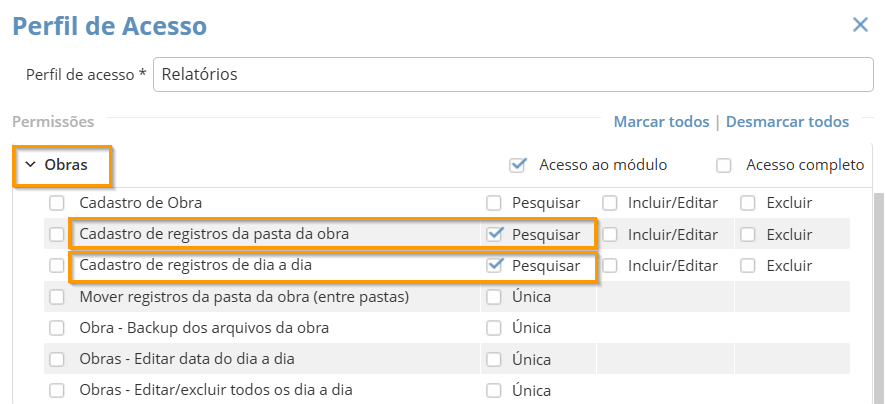The height and width of the screenshot is (404, 886).
Task: Enable Incluir/Editar for registros da pasta da obra
Action: coord(610,234)
